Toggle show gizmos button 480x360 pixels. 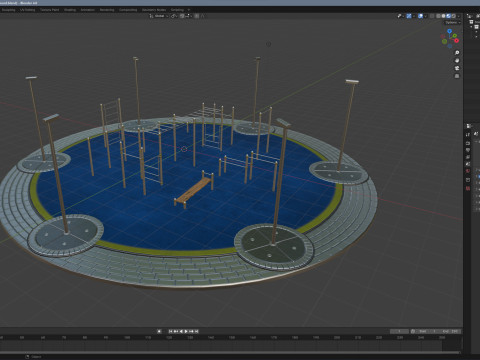click(409, 16)
